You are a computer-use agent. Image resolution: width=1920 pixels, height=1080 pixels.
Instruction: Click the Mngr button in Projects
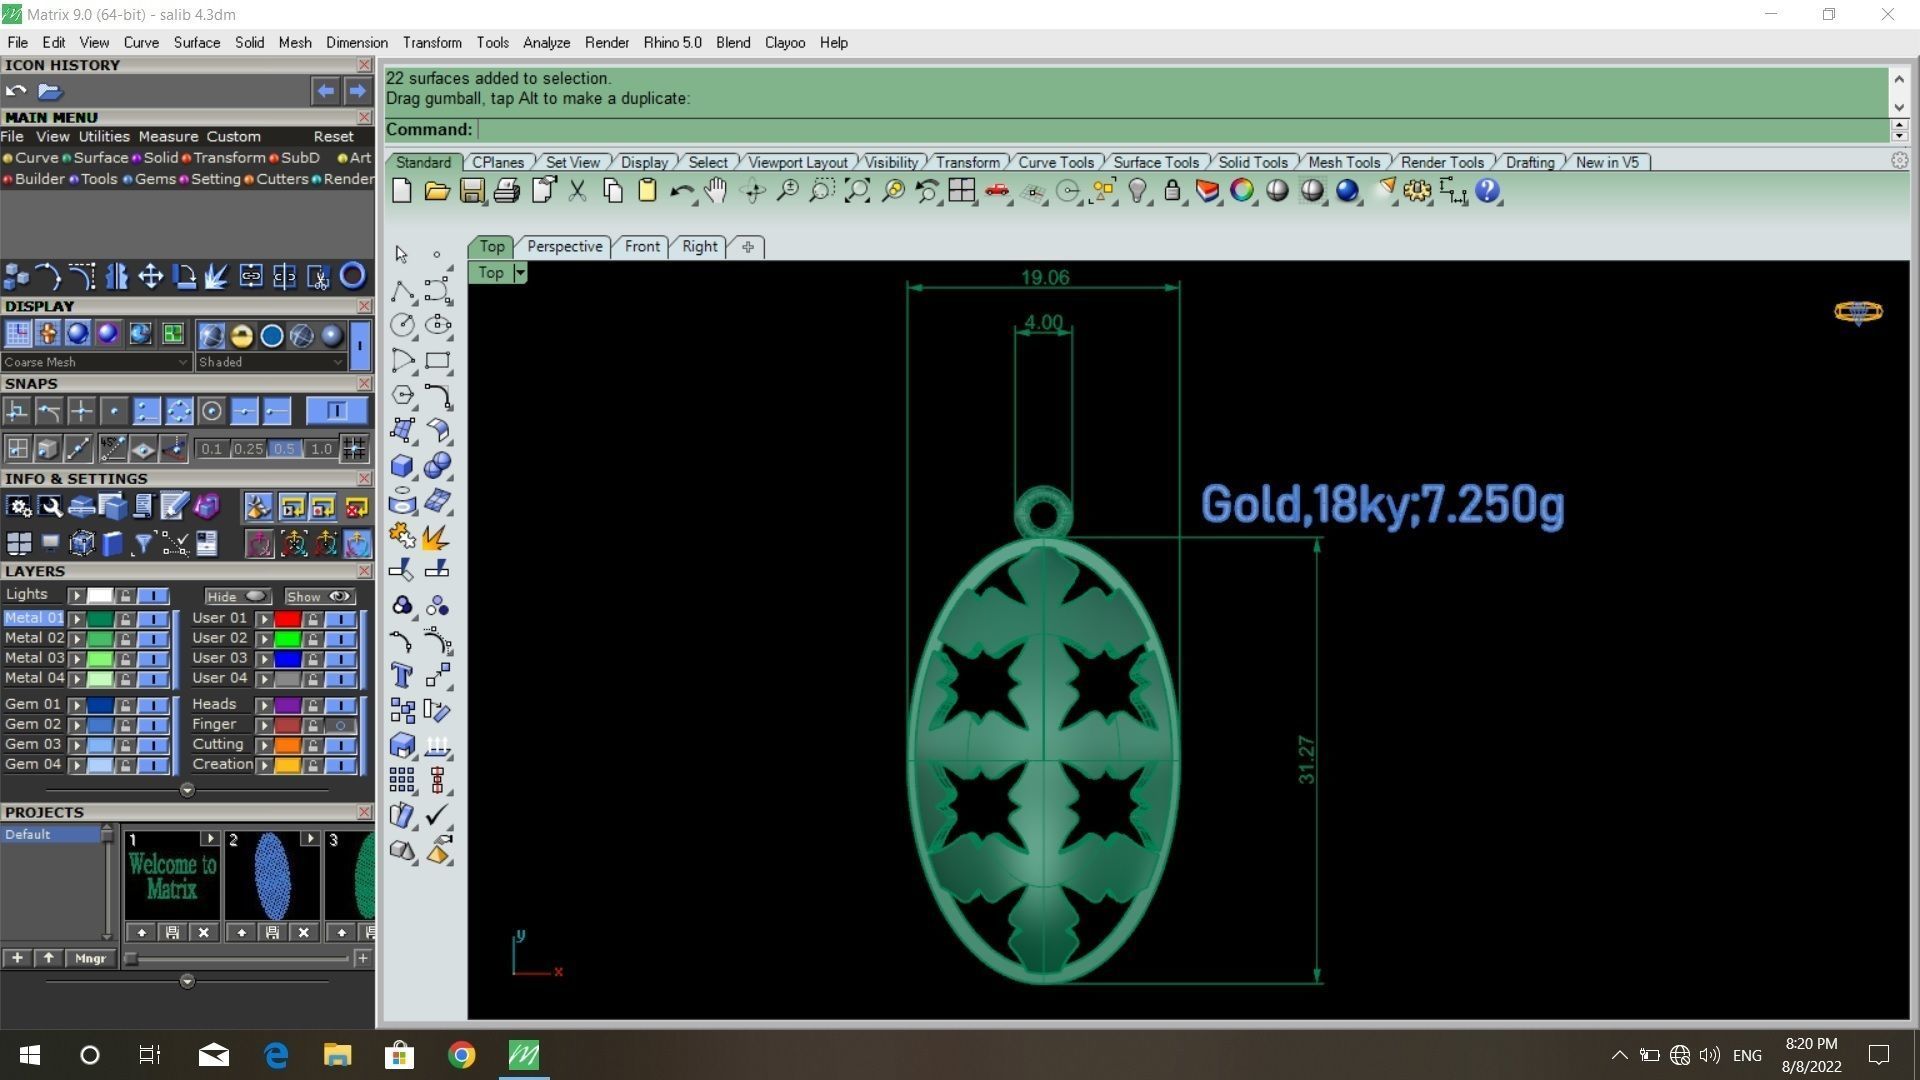pyautogui.click(x=90, y=958)
